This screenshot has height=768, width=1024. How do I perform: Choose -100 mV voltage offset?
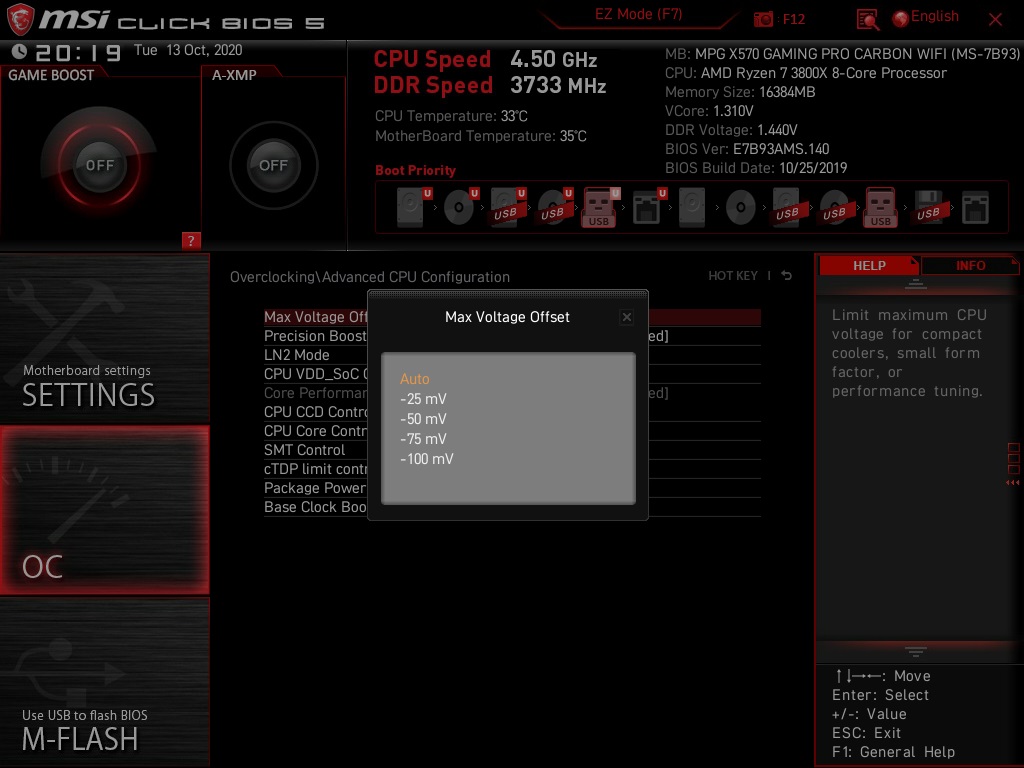pos(426,459)
